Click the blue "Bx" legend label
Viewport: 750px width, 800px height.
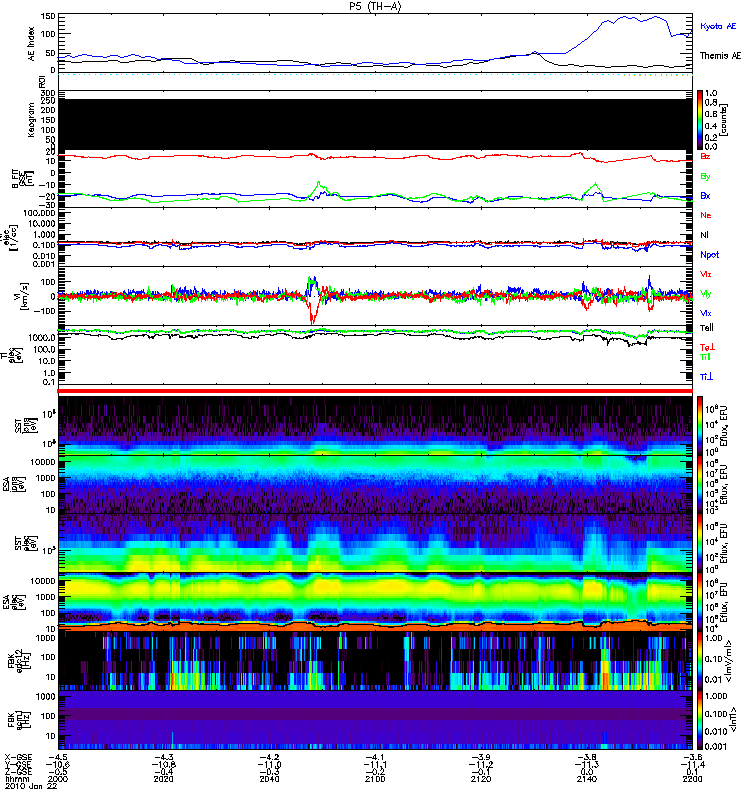pyautogui.click(x=705, y=195)
